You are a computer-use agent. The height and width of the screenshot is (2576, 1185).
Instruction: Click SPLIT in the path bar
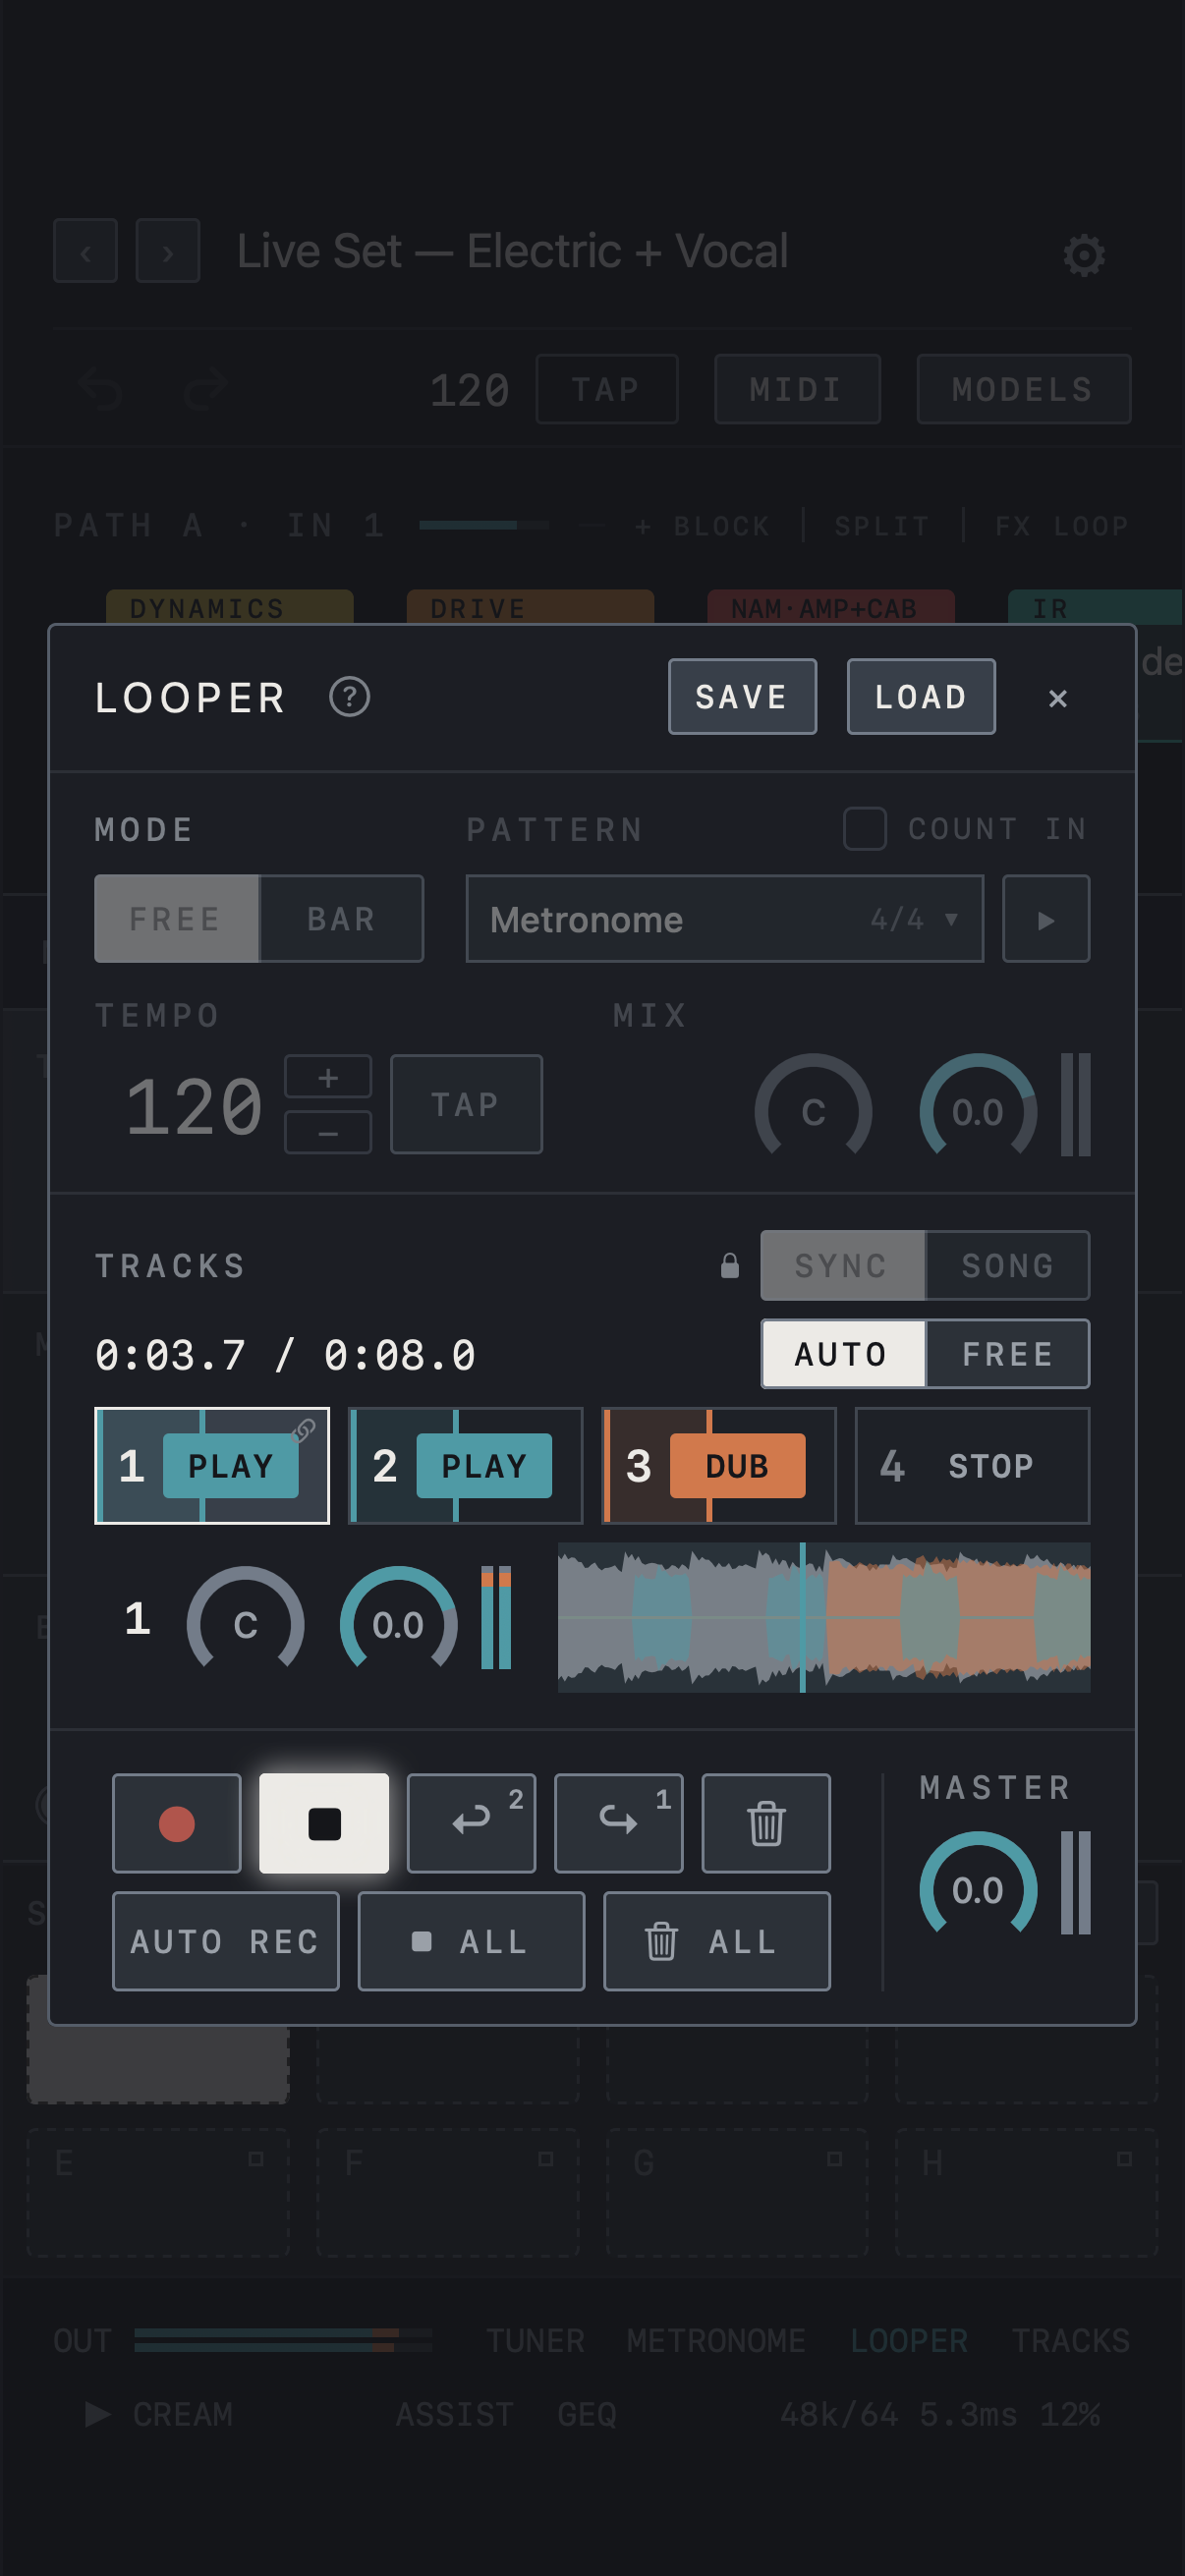click(883, 526)
